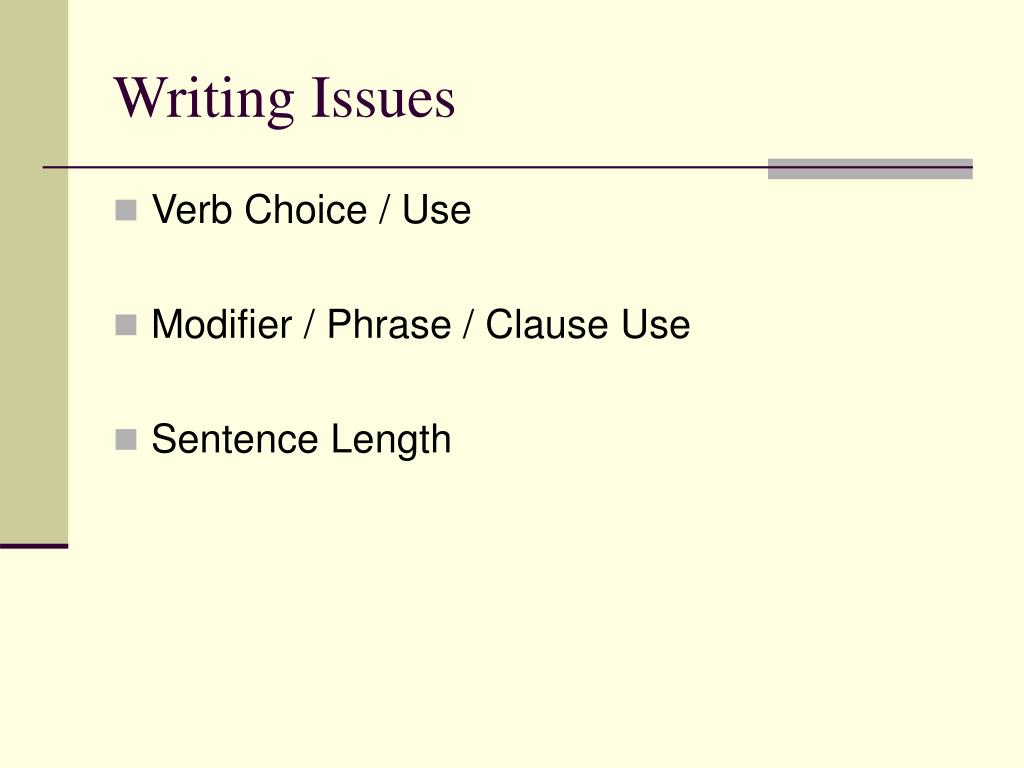Click the gray bullet beside Modifier

coord(126,325)
